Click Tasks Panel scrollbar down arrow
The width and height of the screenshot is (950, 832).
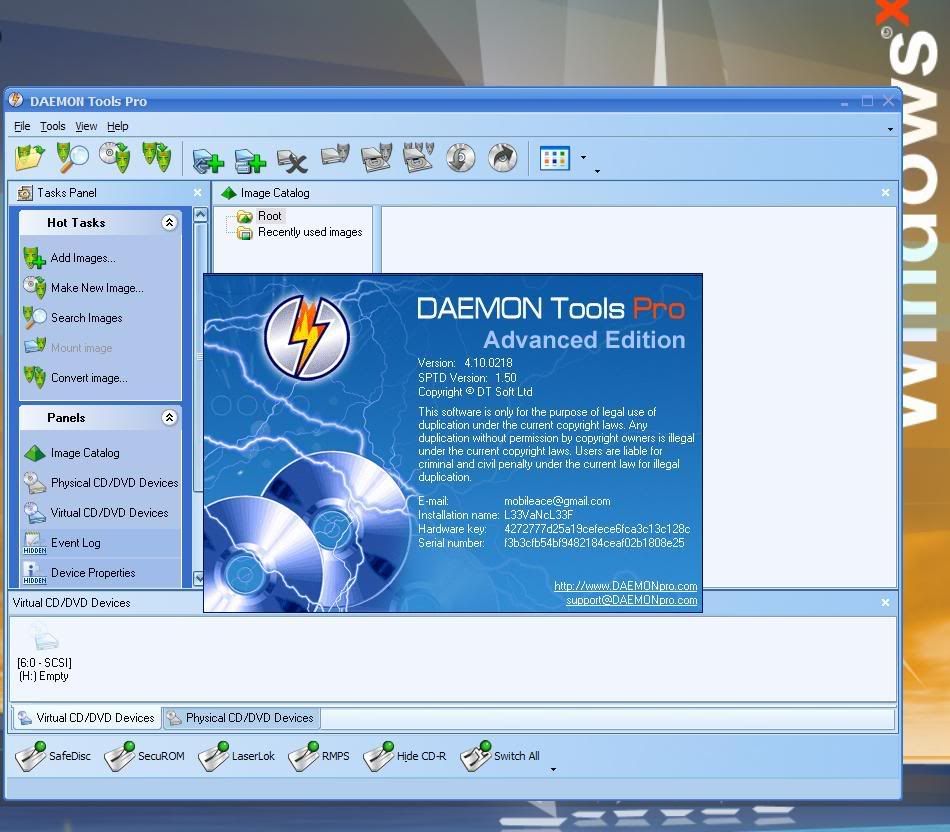(199, 578)
